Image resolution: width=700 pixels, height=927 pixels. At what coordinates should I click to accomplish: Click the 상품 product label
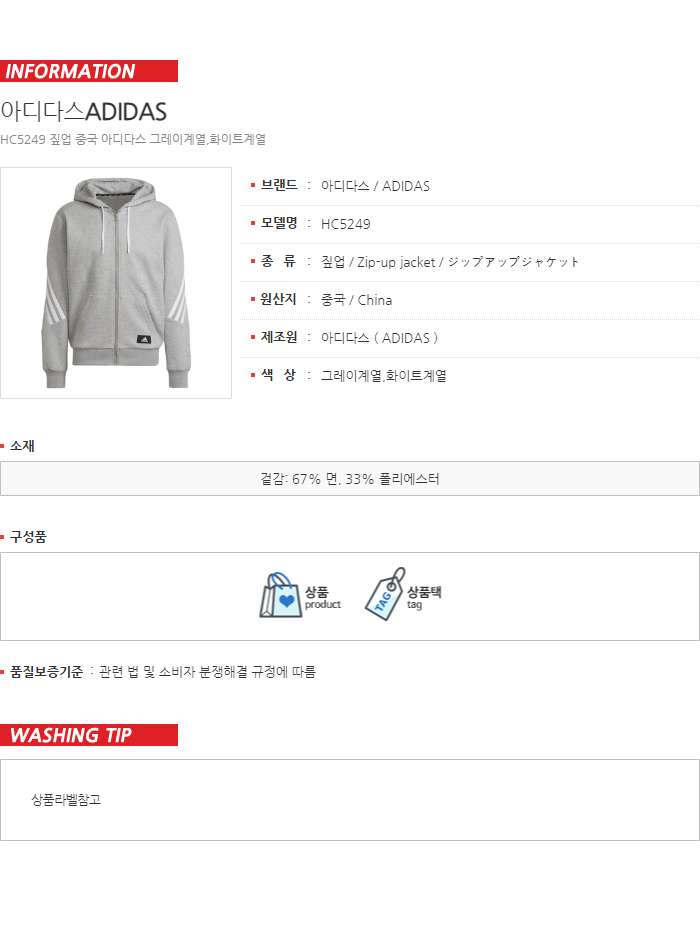click(x=322, y=597)
